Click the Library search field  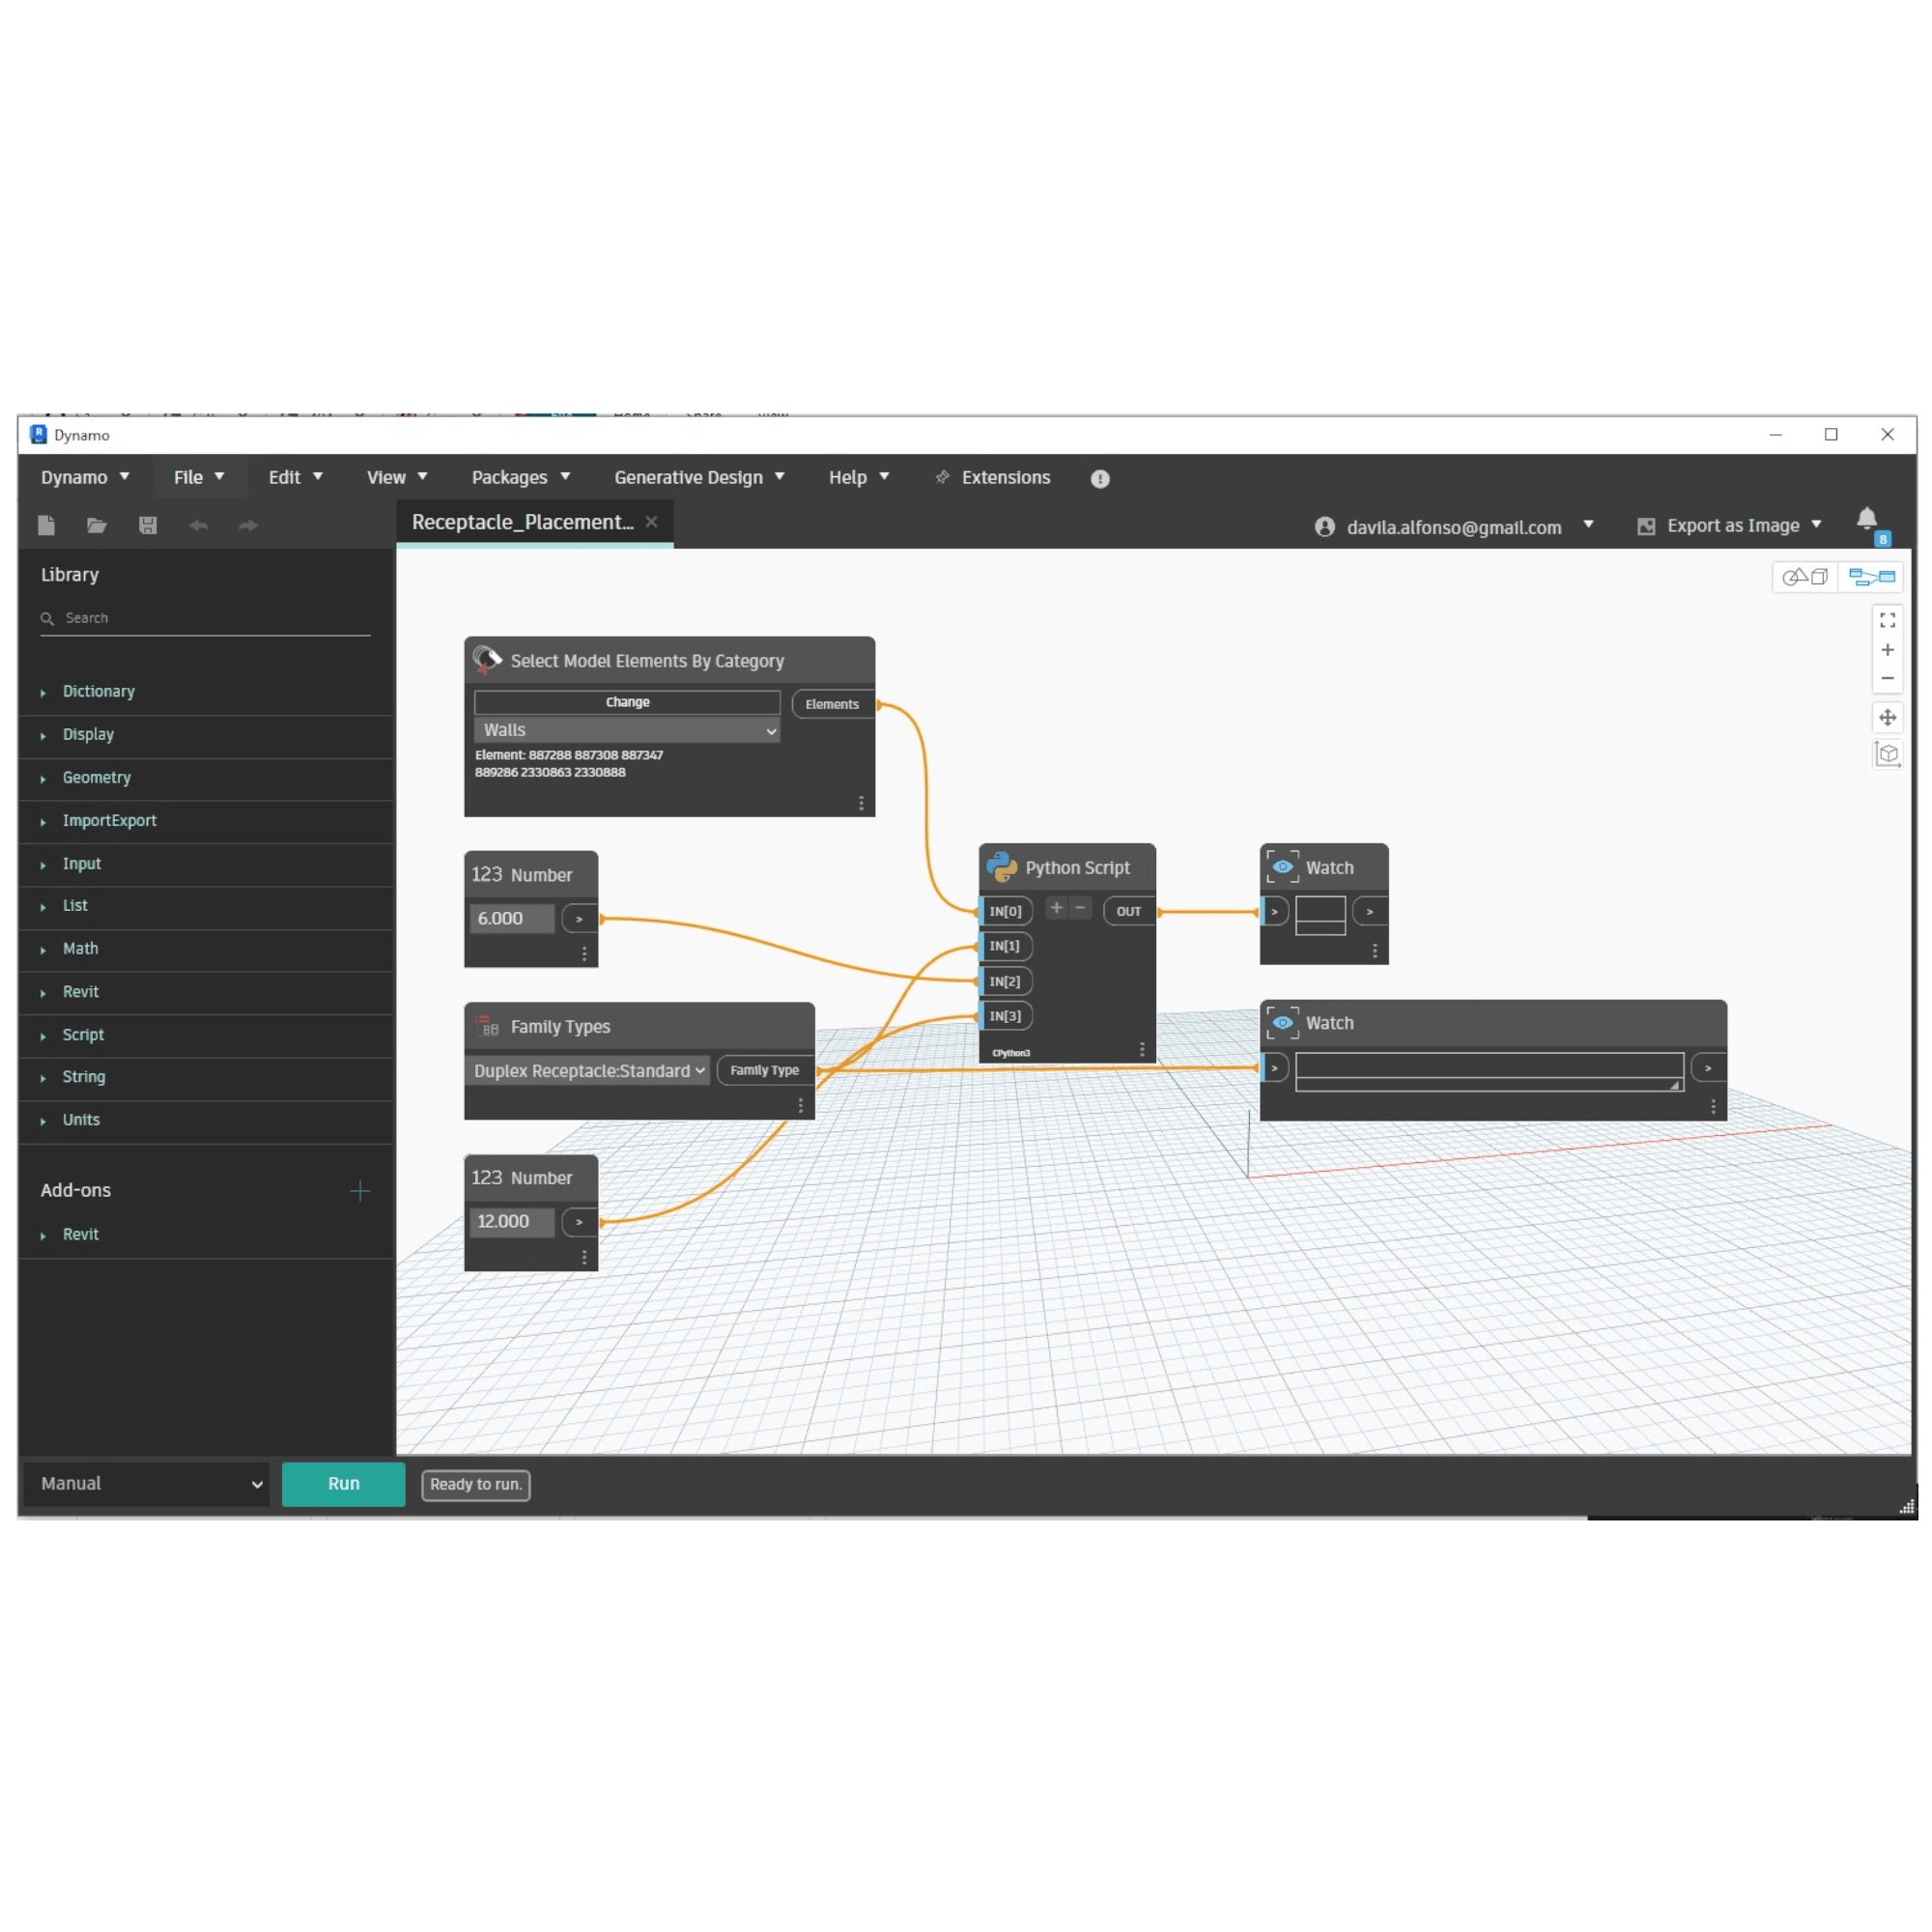click(206, 619)
